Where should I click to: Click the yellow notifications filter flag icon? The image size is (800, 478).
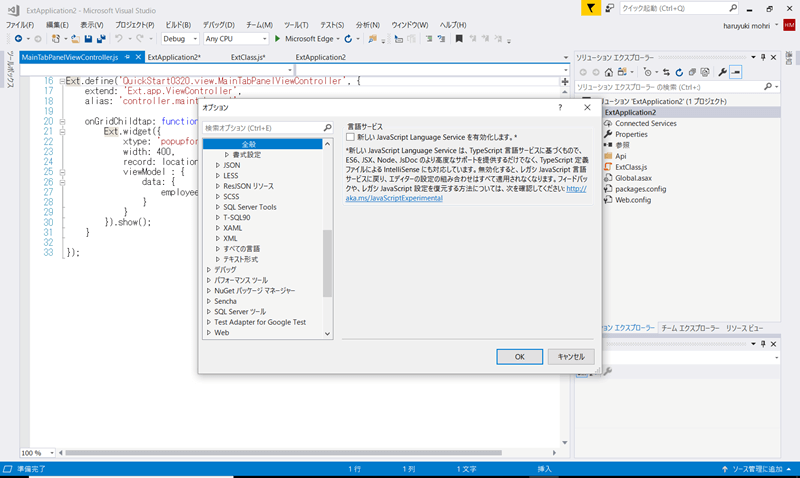pos(591,8)
